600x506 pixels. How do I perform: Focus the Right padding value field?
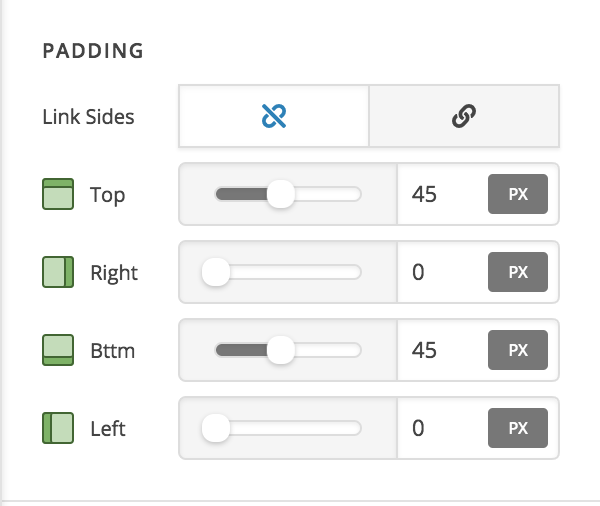440,272
